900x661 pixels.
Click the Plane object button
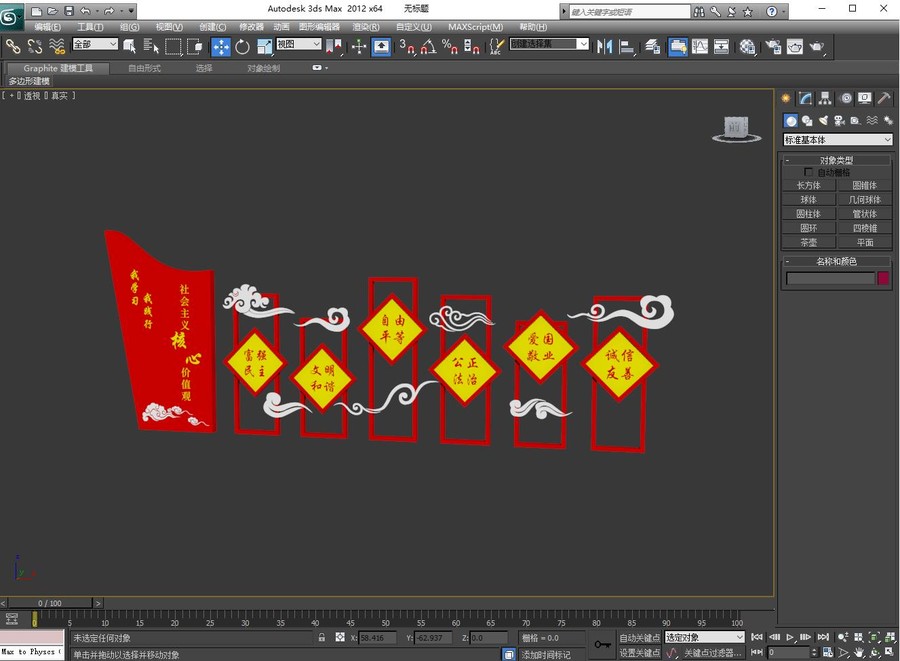(864, 242)
